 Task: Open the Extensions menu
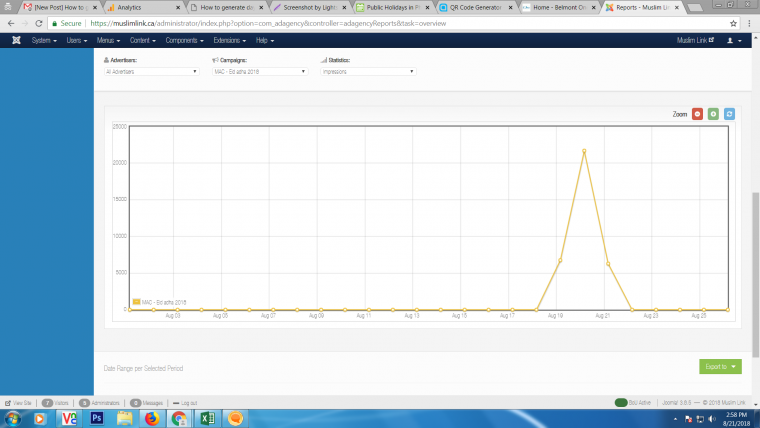[x=229, y=40]
